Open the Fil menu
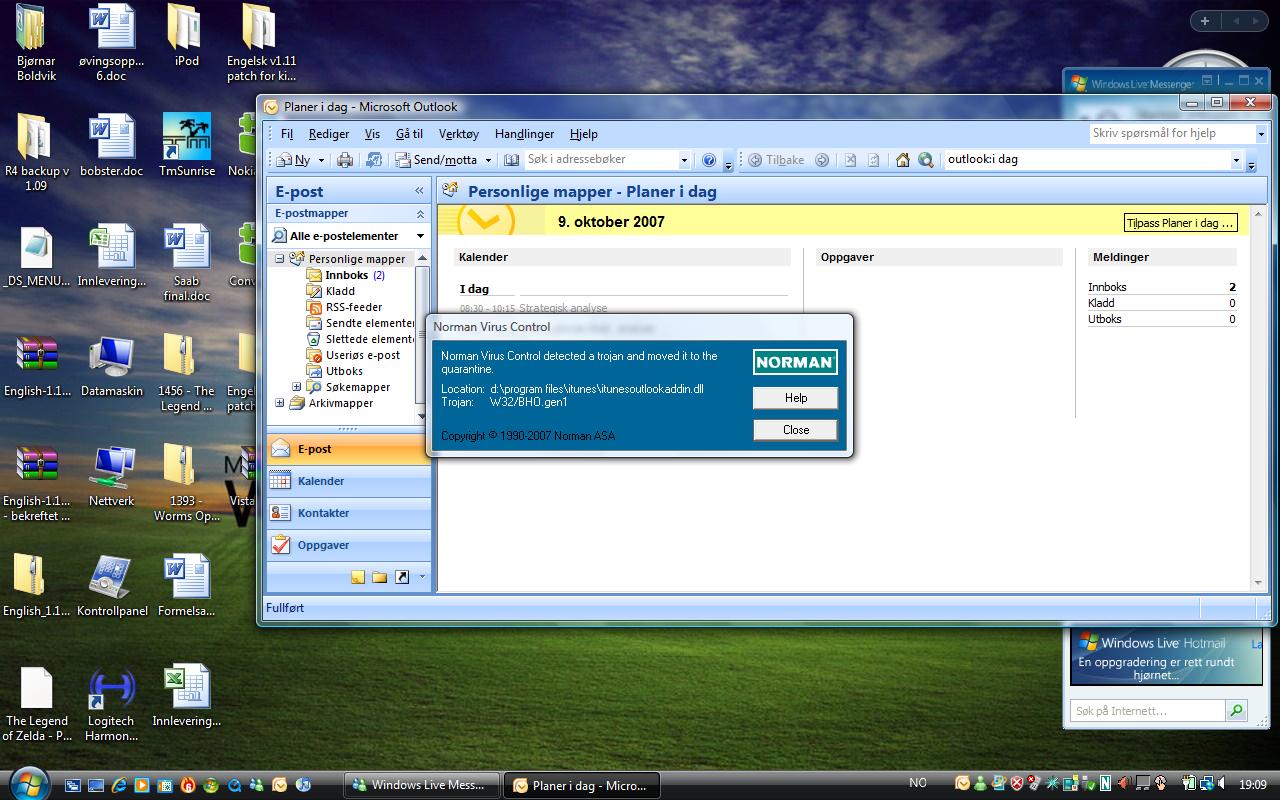 pos(287,134)
